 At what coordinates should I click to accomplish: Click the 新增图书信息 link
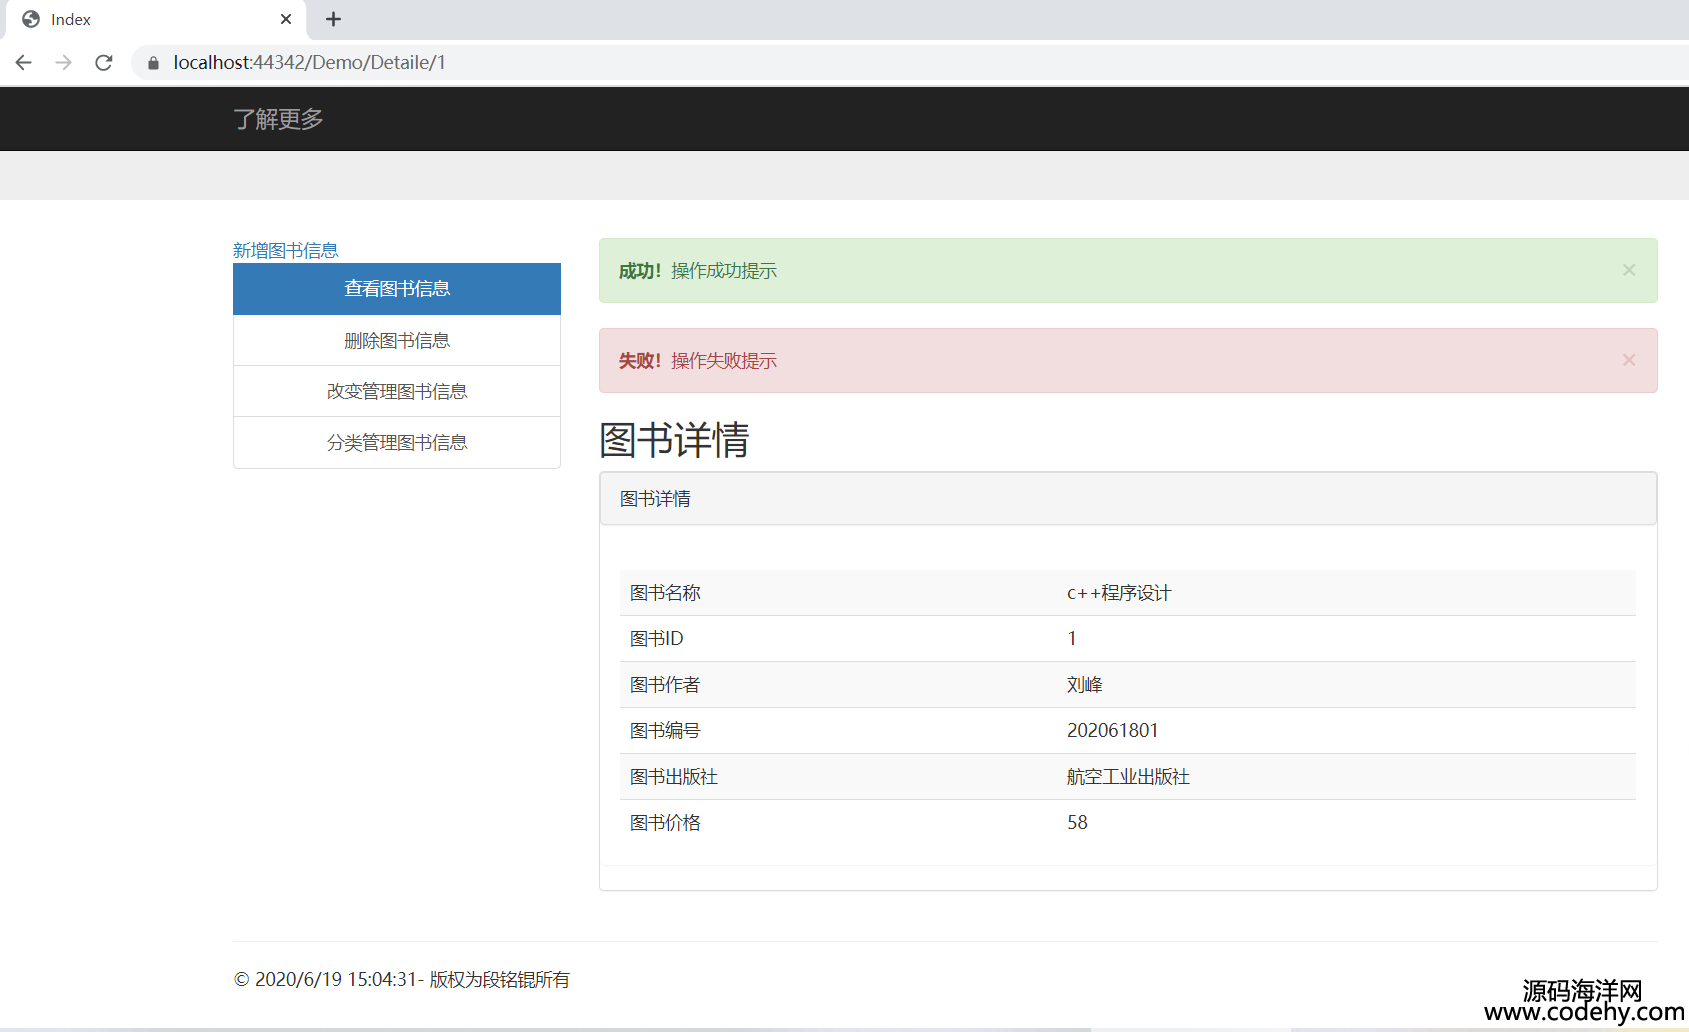point(285,250)
